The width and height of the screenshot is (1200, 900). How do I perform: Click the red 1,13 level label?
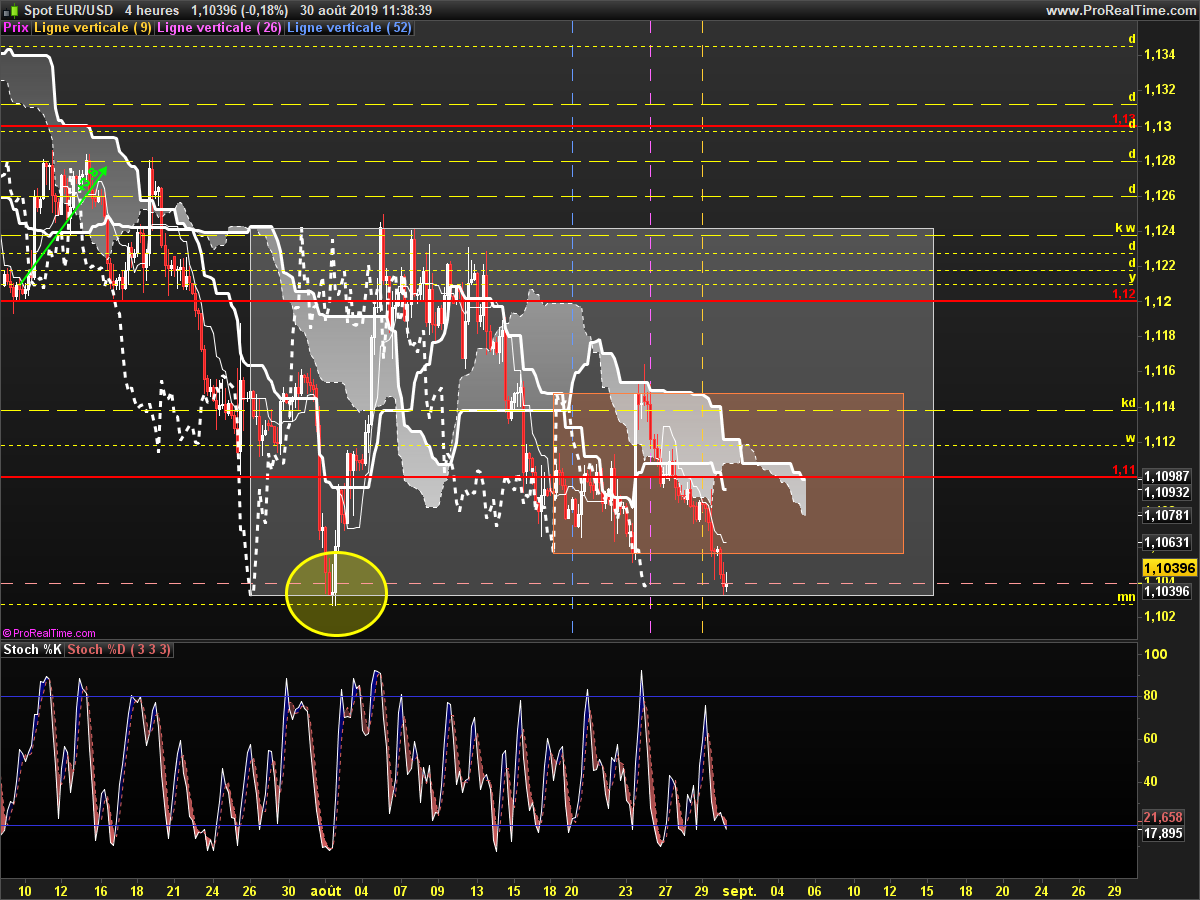[1124, 119]
